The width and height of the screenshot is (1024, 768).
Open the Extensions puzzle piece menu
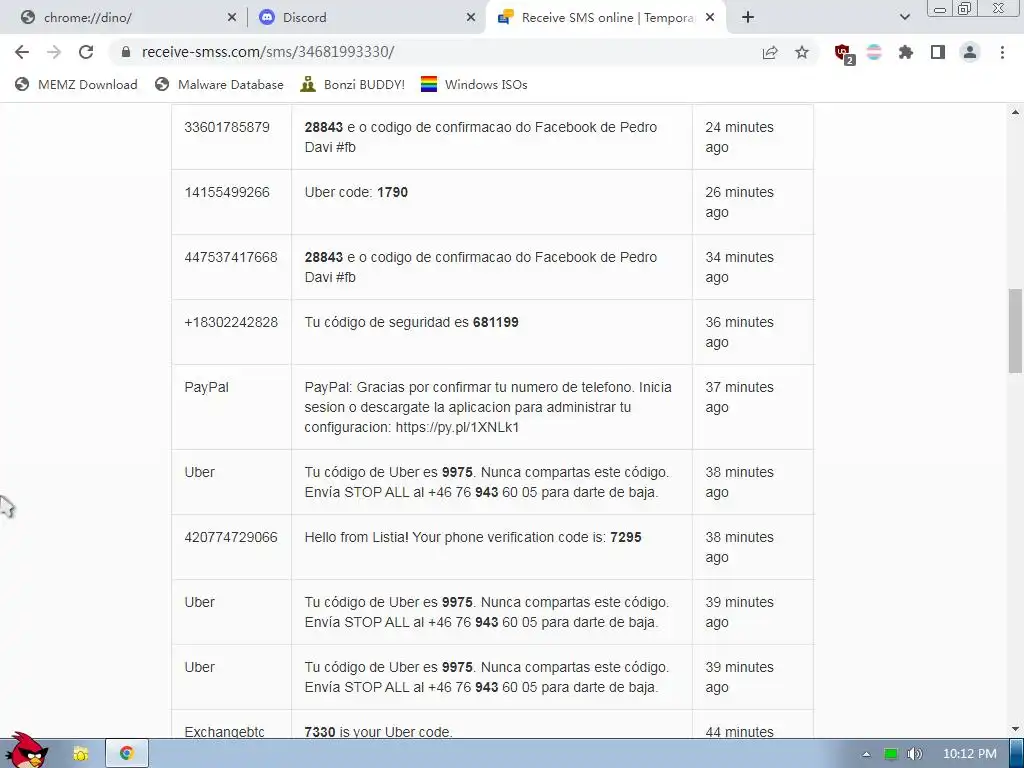point(906,52)
